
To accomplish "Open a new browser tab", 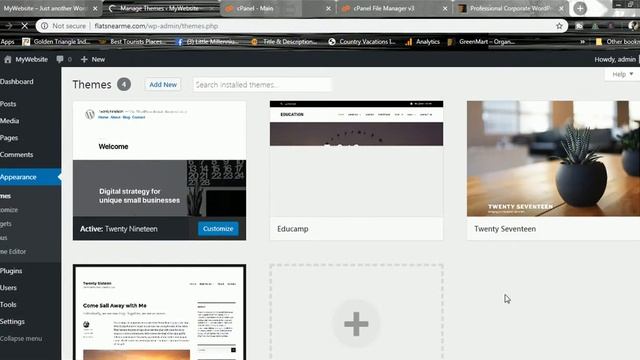I will point(580,9).
